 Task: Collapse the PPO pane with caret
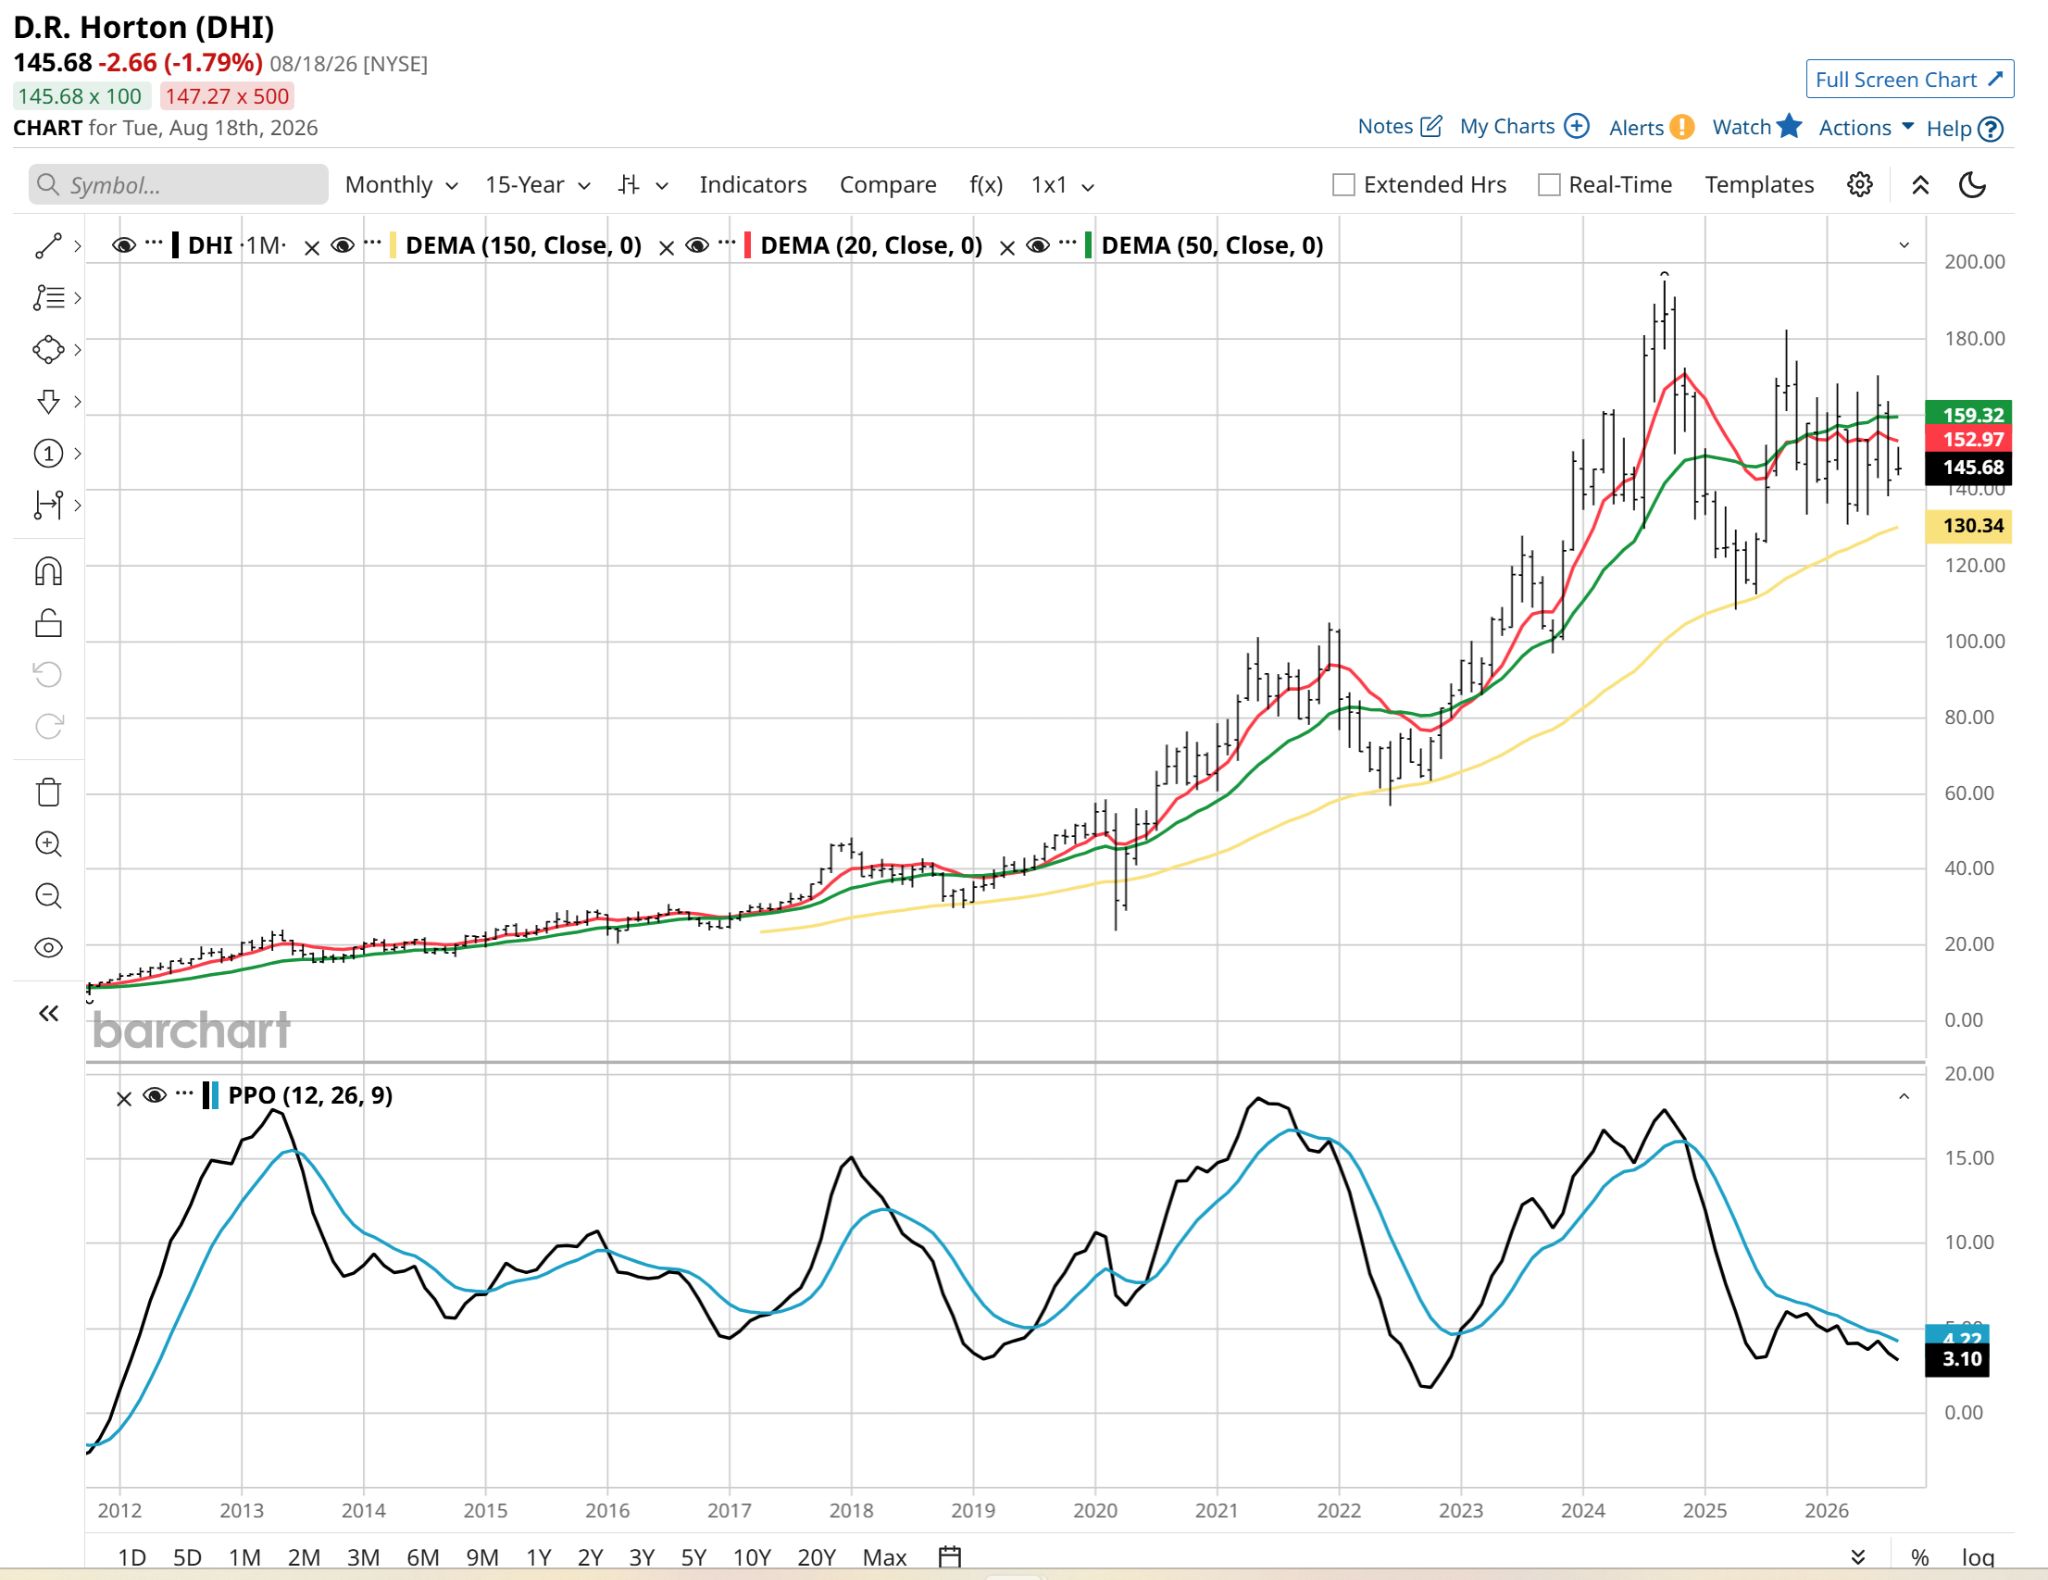(x=1904, y=1097)
